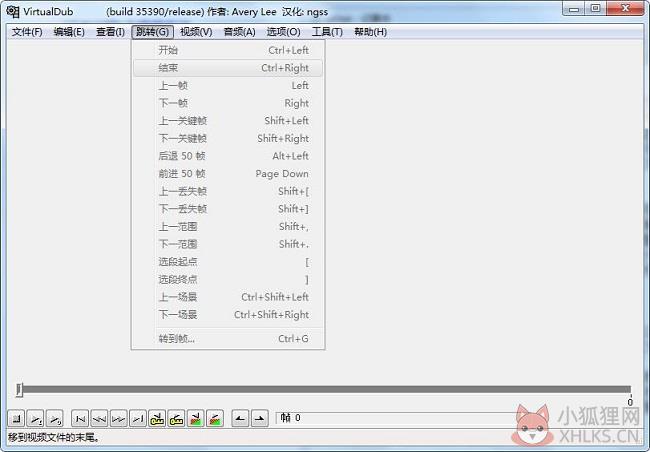Click the Stop playback button

point(16,419)
